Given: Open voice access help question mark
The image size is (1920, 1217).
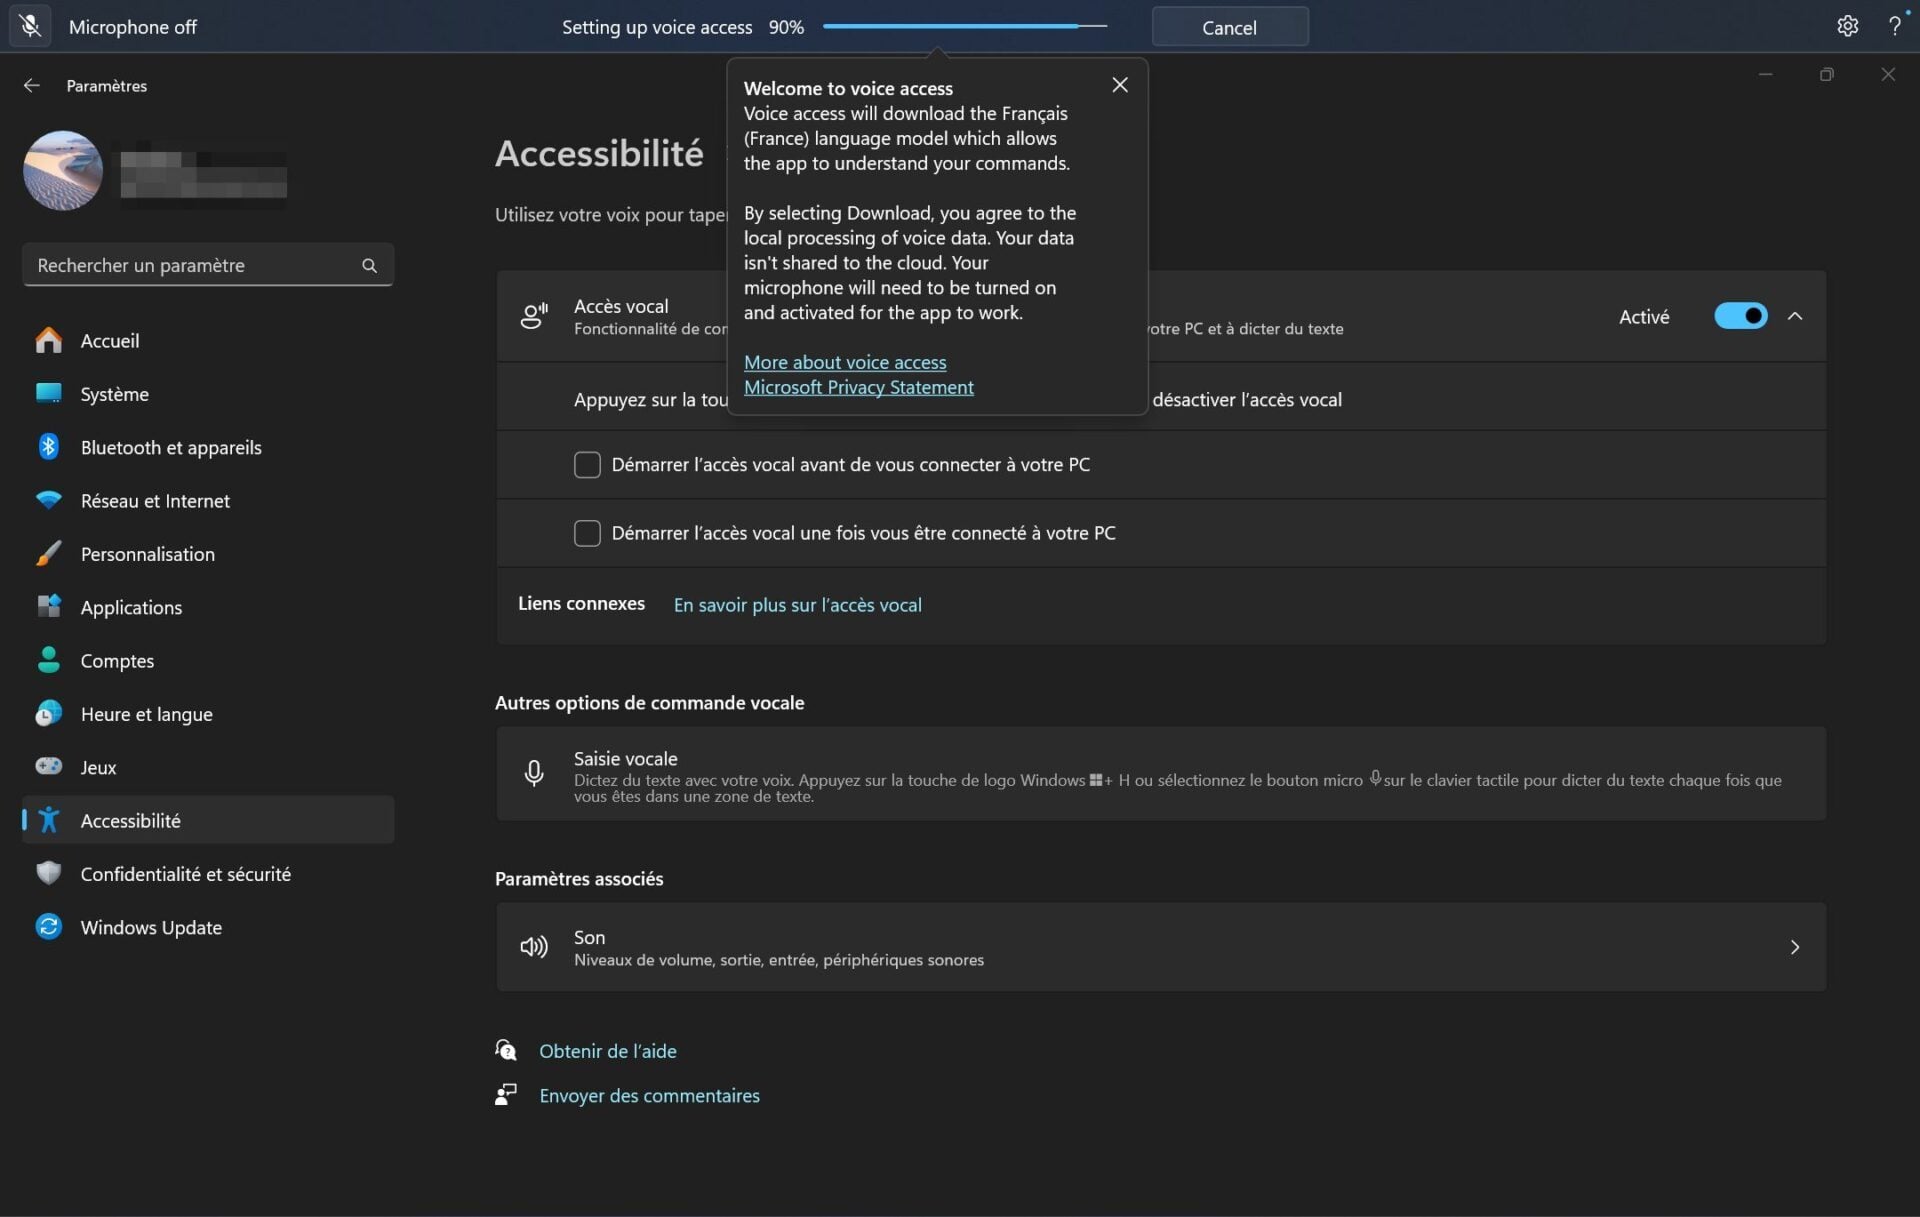Looking at the screenshot, I should [x=1894, y=26].
